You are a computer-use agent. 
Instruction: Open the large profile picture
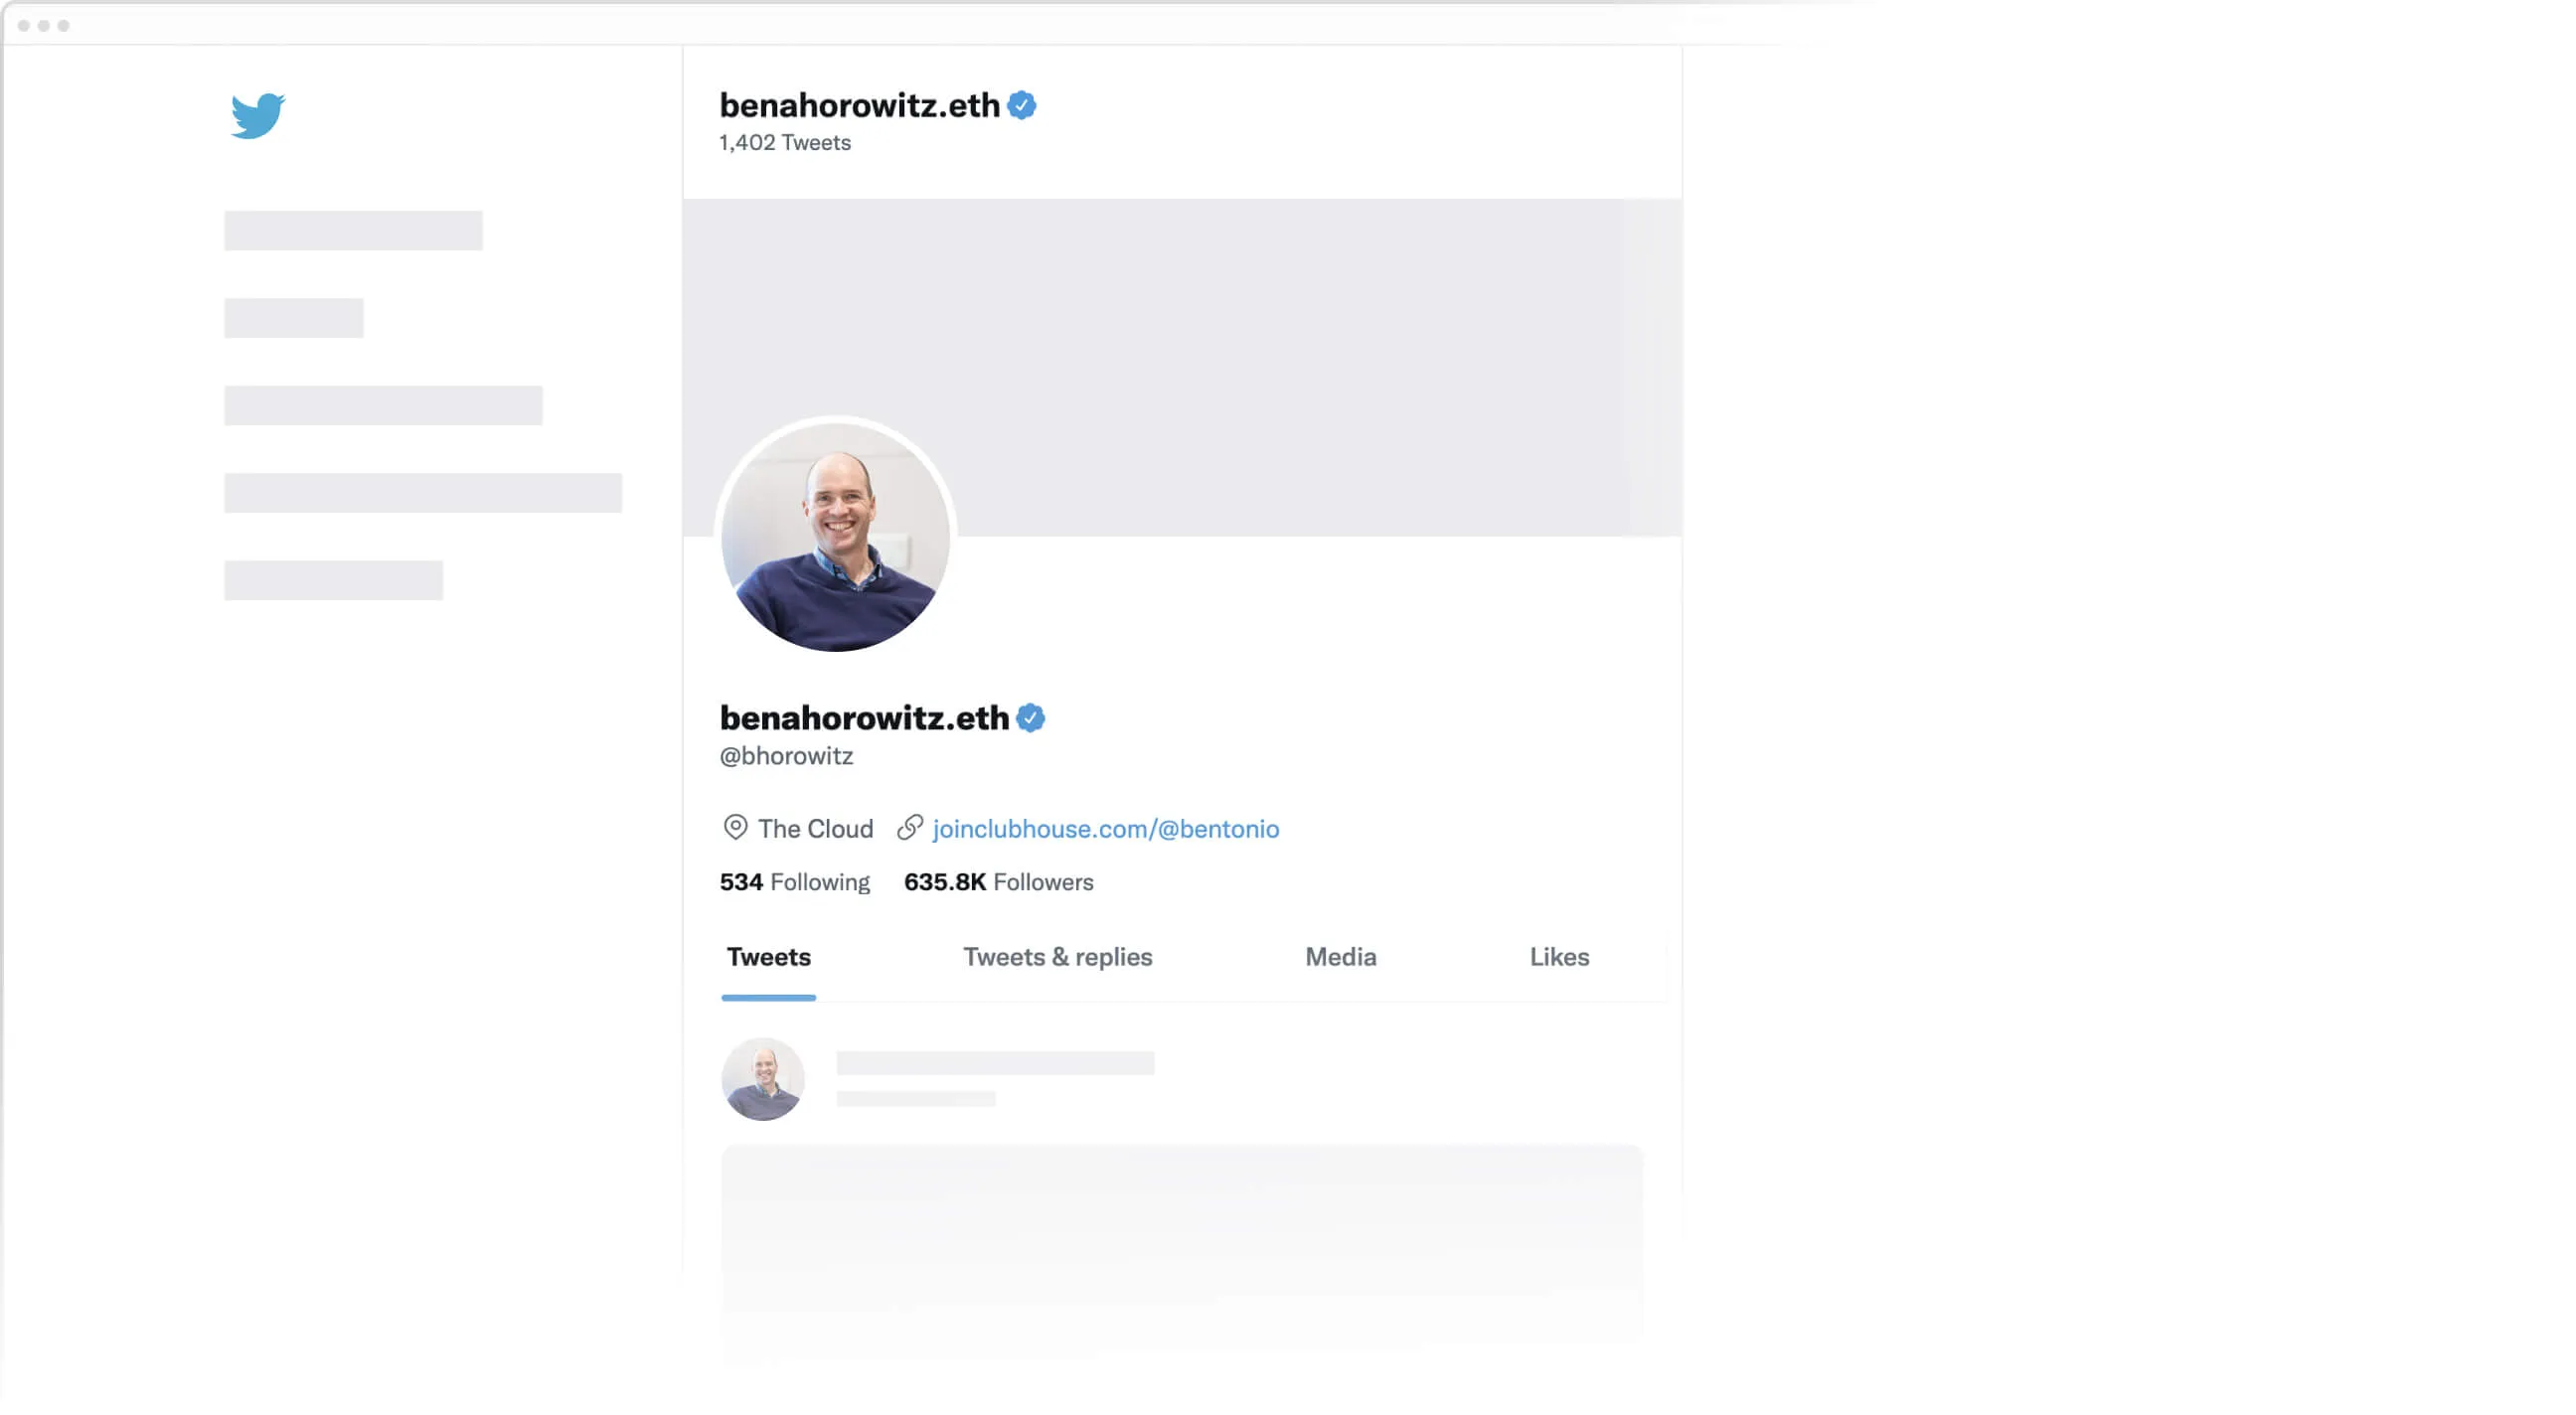click(836, 537)
